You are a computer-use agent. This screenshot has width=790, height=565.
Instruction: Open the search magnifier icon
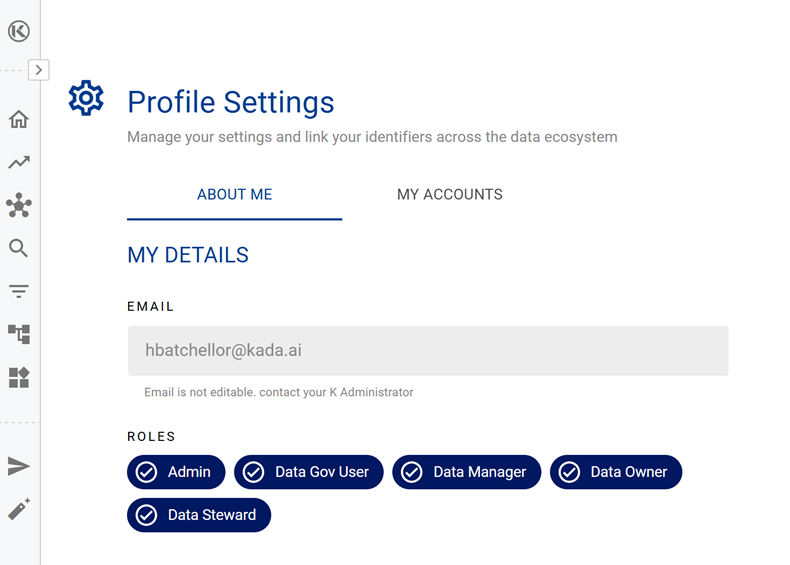pos(18,248)
